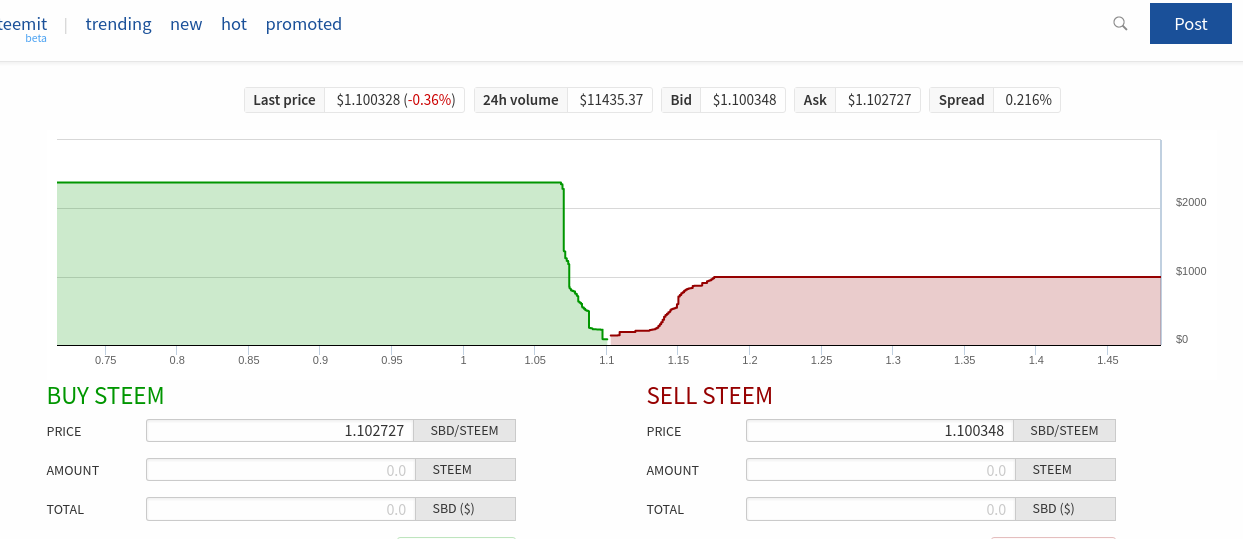Image resolution: width=1243 pixels, height=539 pixels.
Task: Open the search magnifier icon
Action: [1121, 23]
